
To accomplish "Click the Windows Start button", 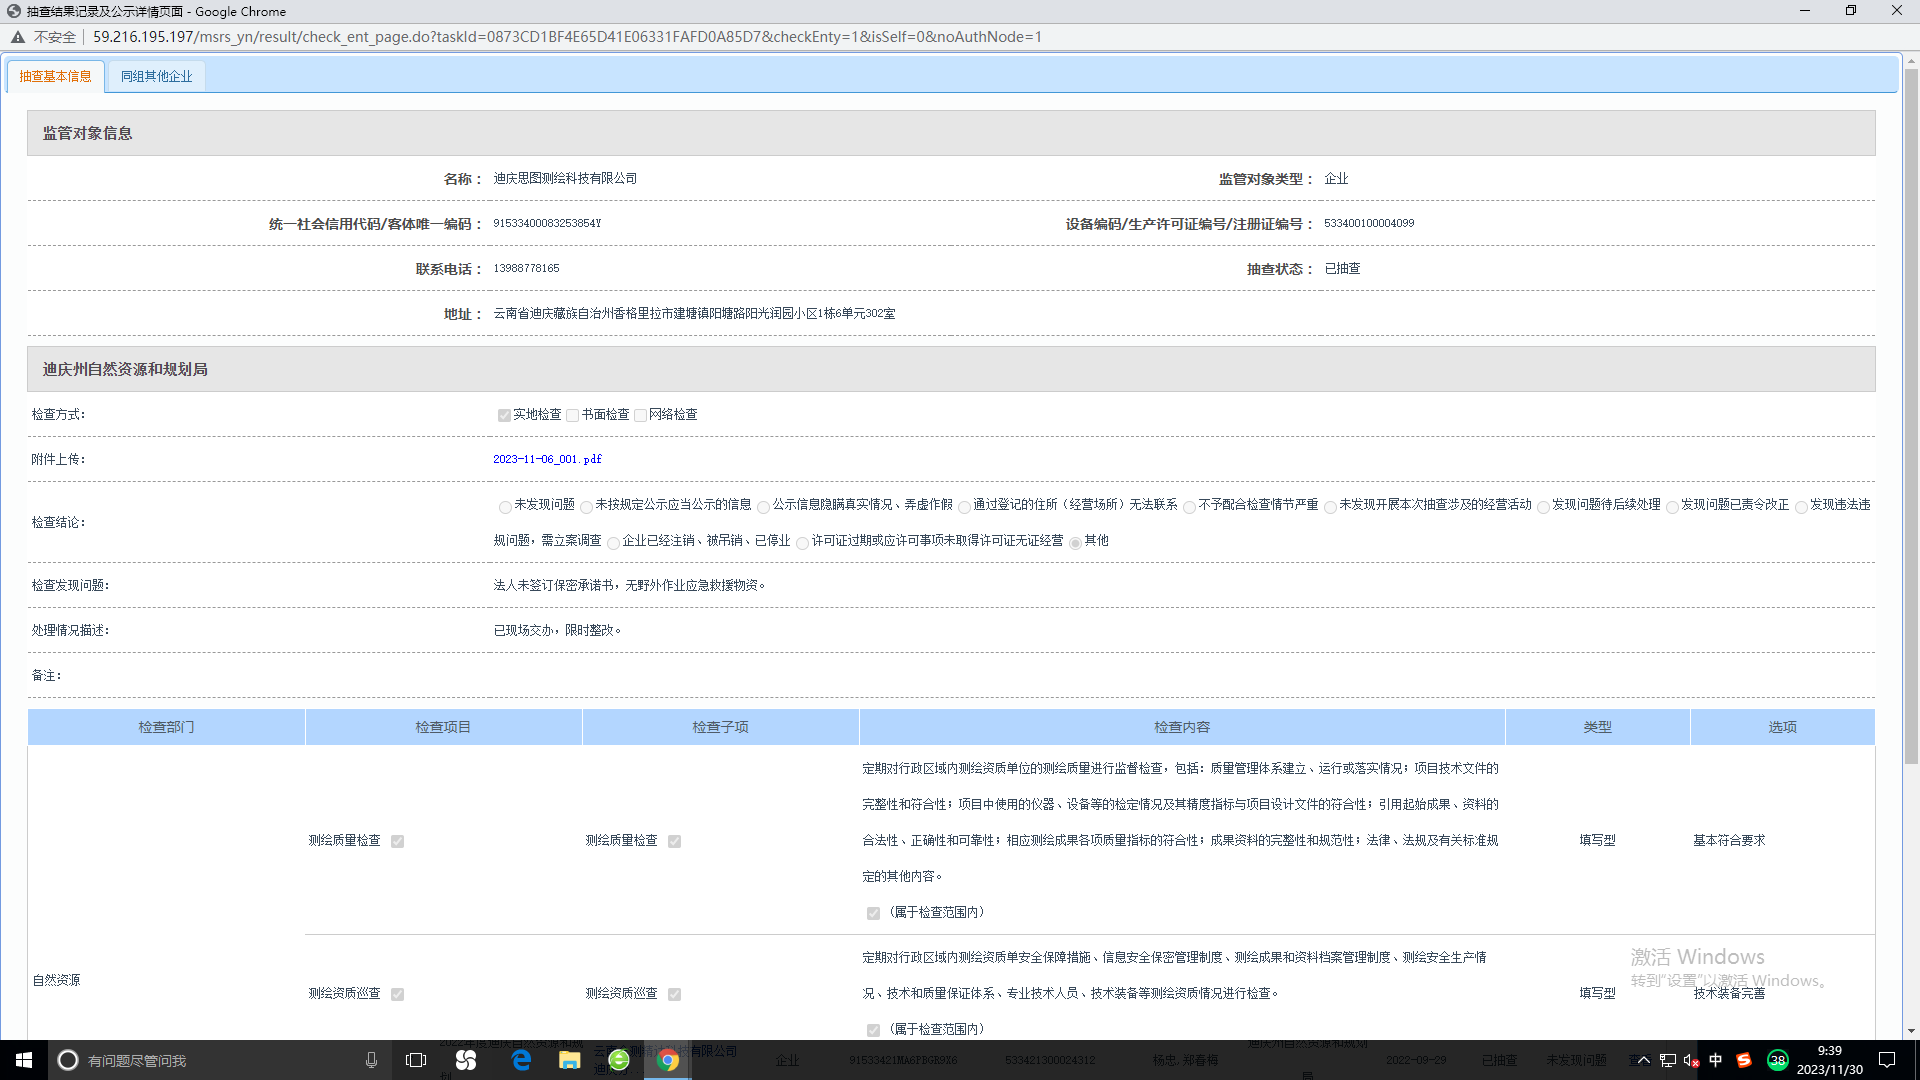I will 24,1060.
